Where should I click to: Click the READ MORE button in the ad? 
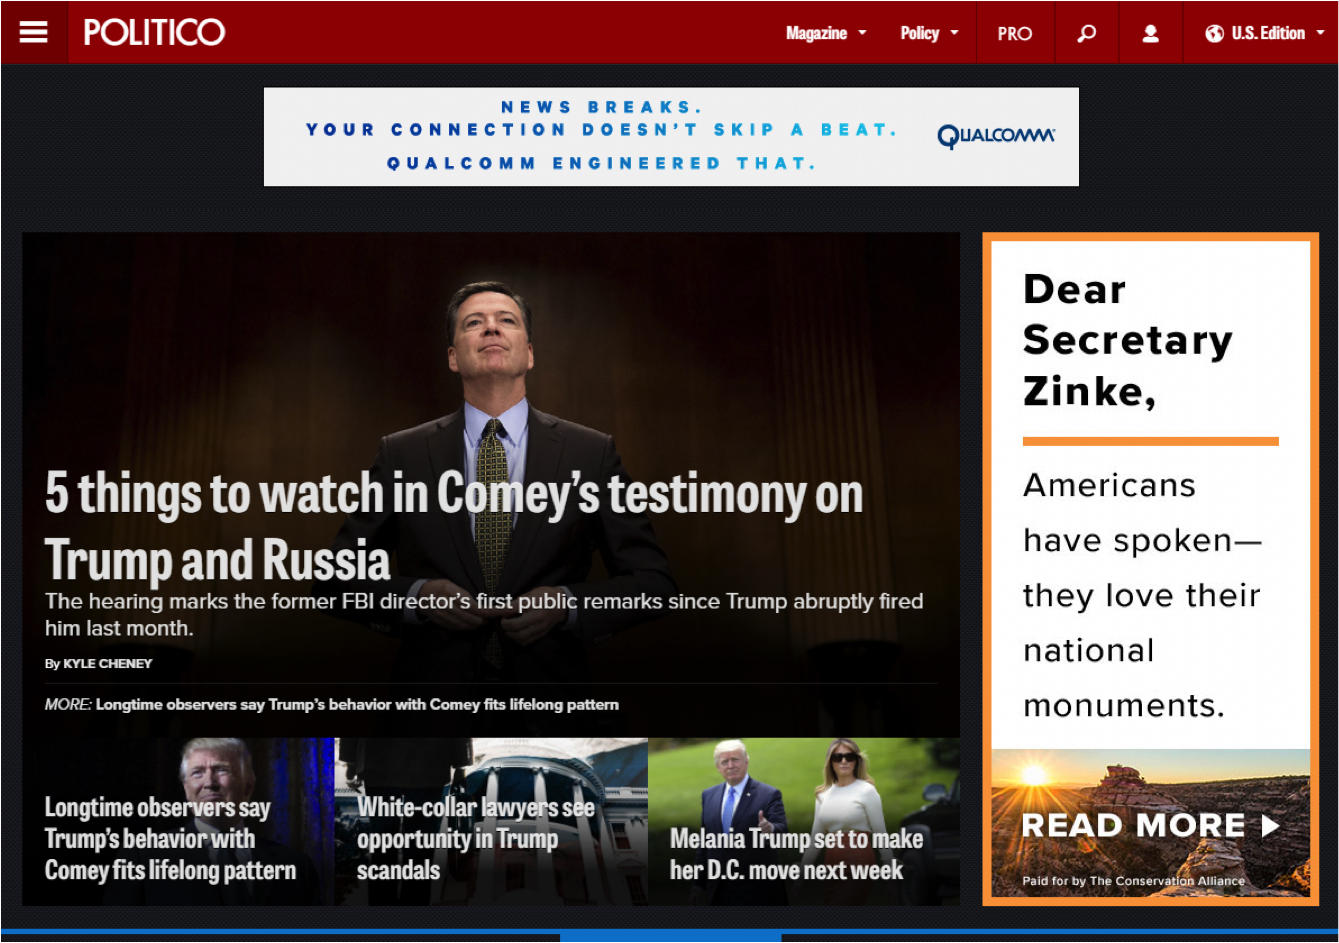1150,826
